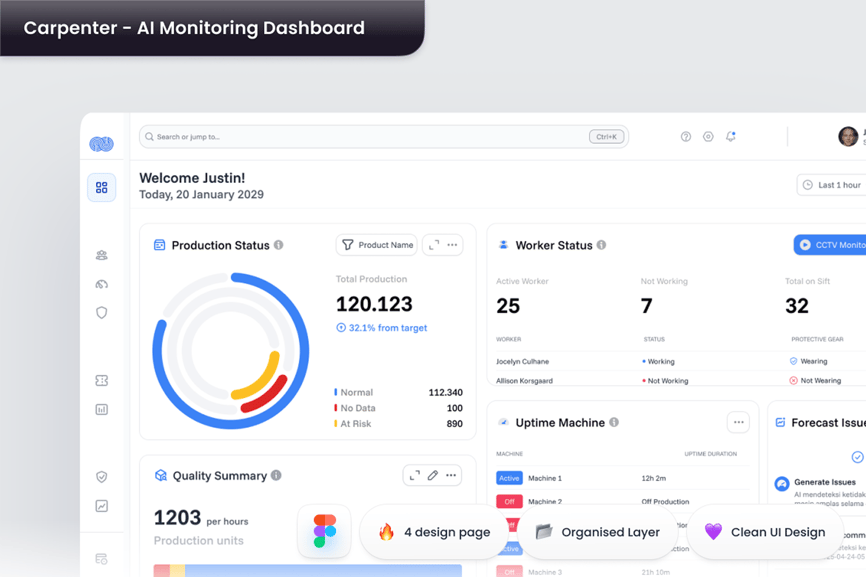Click the 32.1% from target link
The image size is (866, 577).
coord(382,328)
